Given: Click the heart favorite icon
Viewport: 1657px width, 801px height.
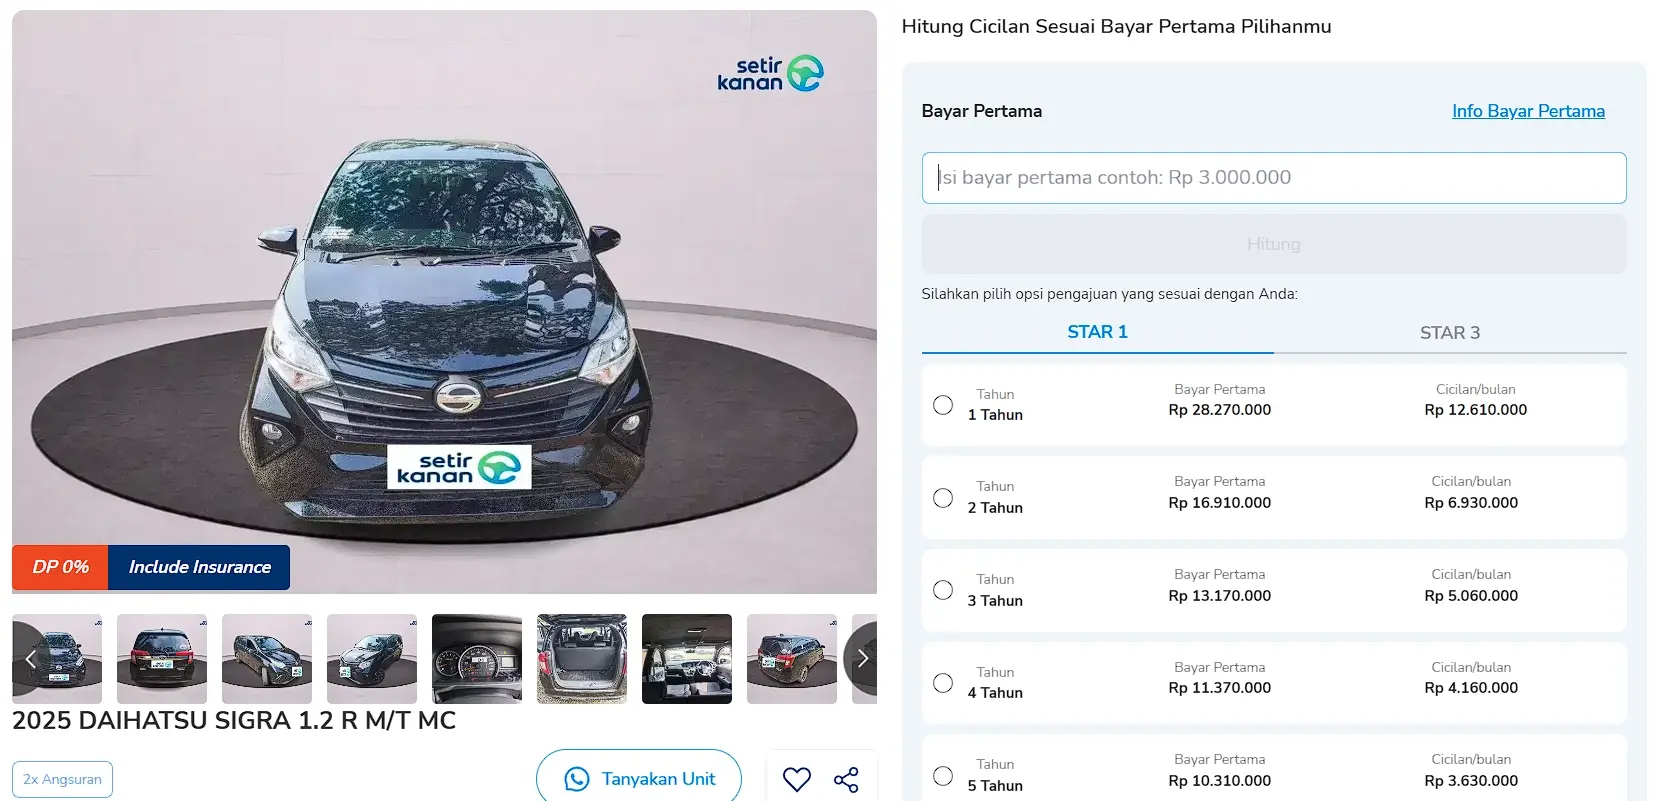Looking at the screenshot, I should tap(796, 779).
